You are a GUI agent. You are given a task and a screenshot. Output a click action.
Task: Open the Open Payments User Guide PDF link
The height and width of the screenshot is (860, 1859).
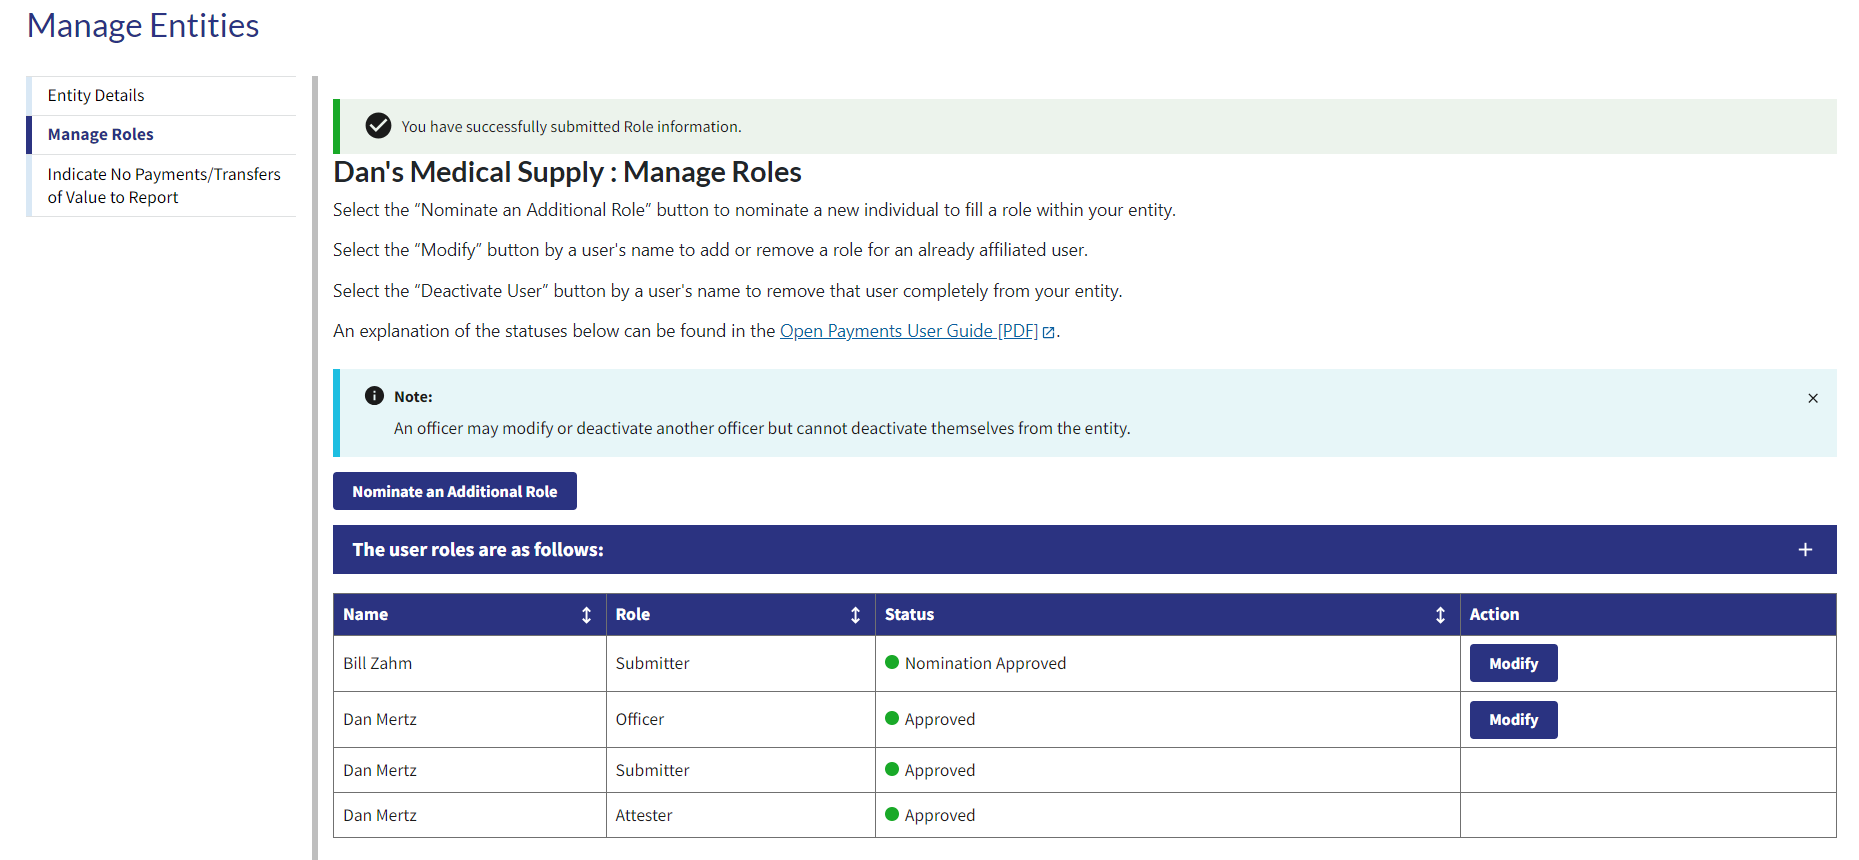pos(908,331)
